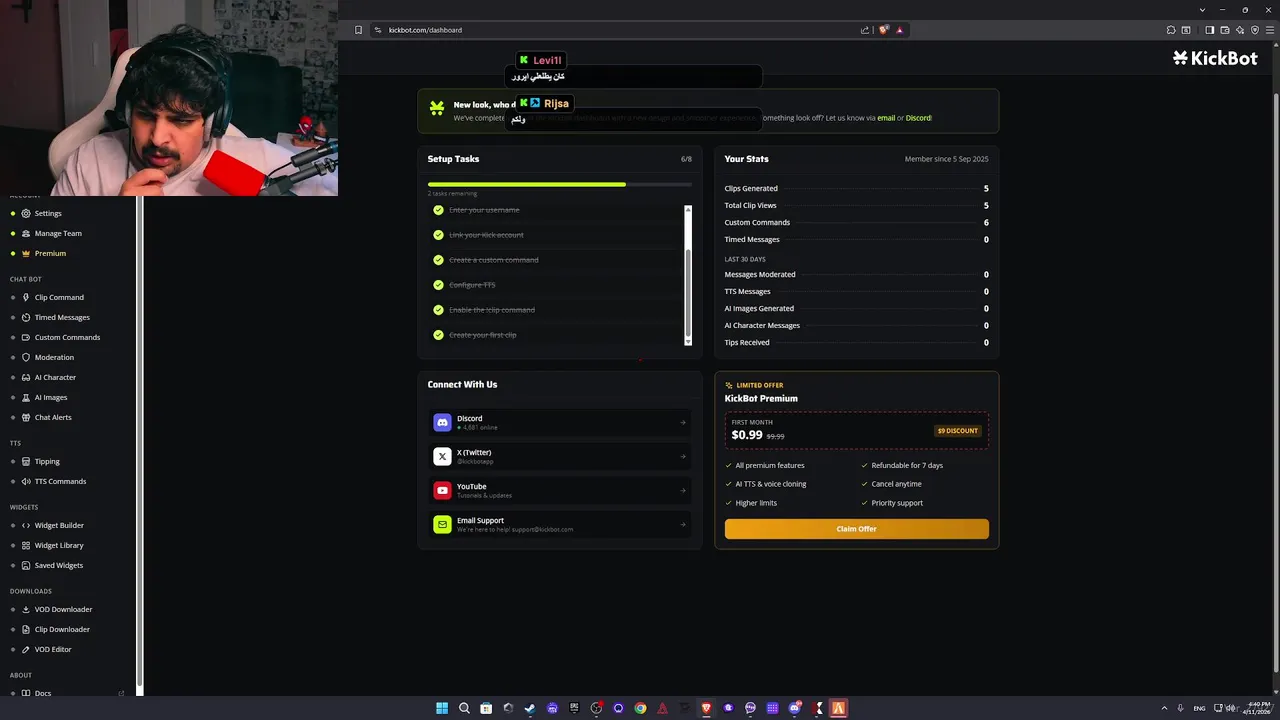Click the Premium crown icon
This screenshot has height=720, width=1280.
(x=26, y=253)
